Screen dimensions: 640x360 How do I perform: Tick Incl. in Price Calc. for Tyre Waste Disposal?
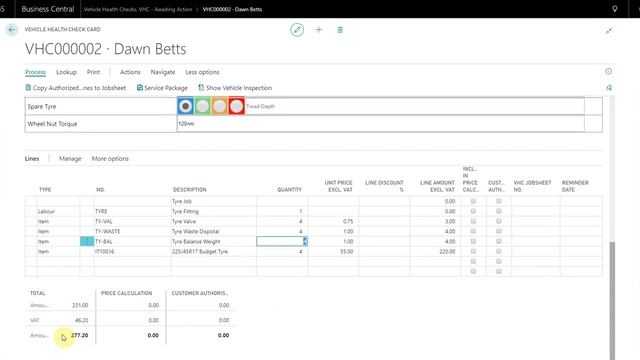473,231
